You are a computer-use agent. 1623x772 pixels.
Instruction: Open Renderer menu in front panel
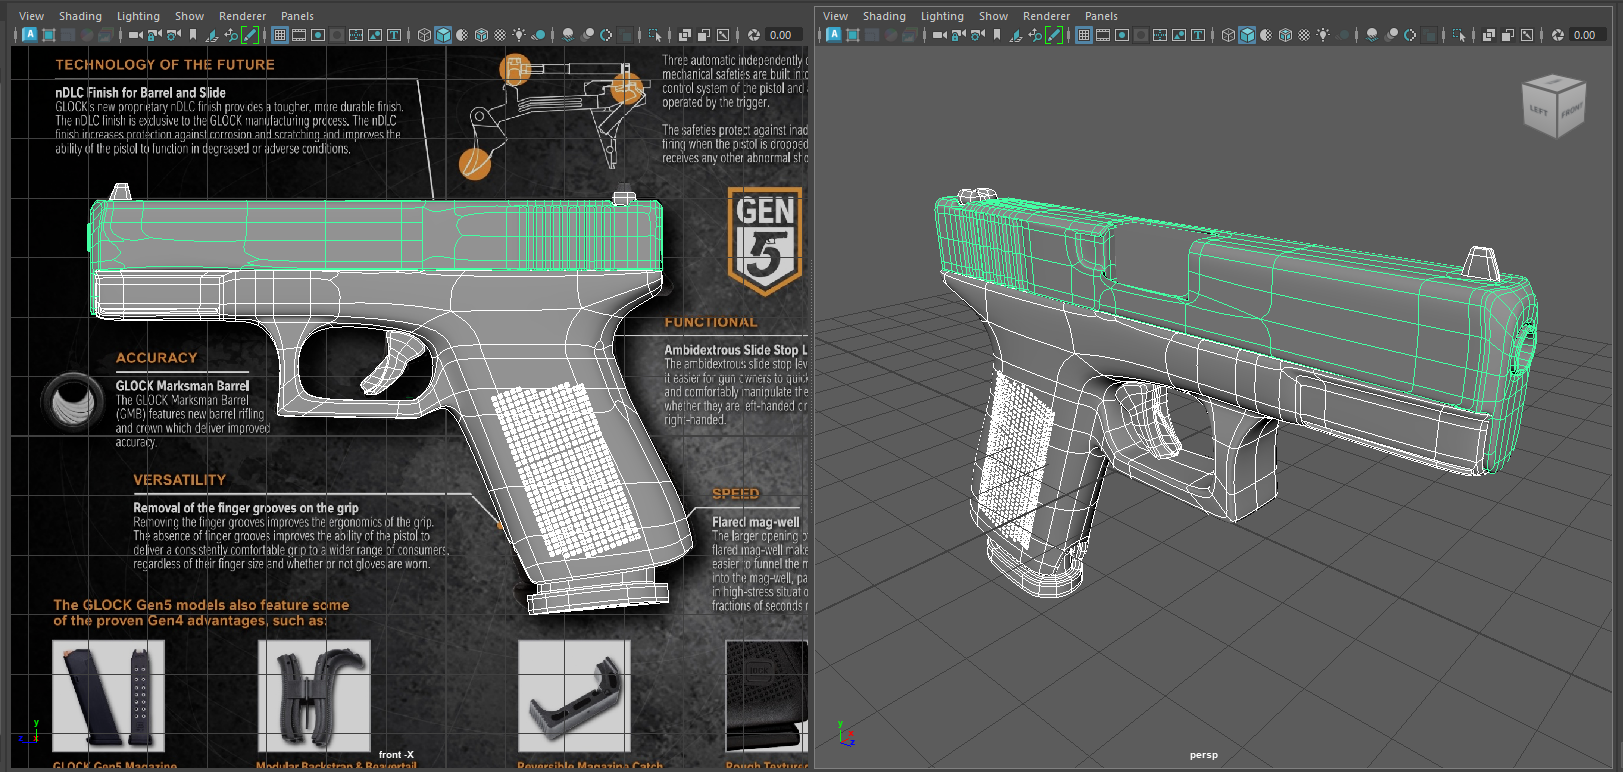(x=242, y=16)
